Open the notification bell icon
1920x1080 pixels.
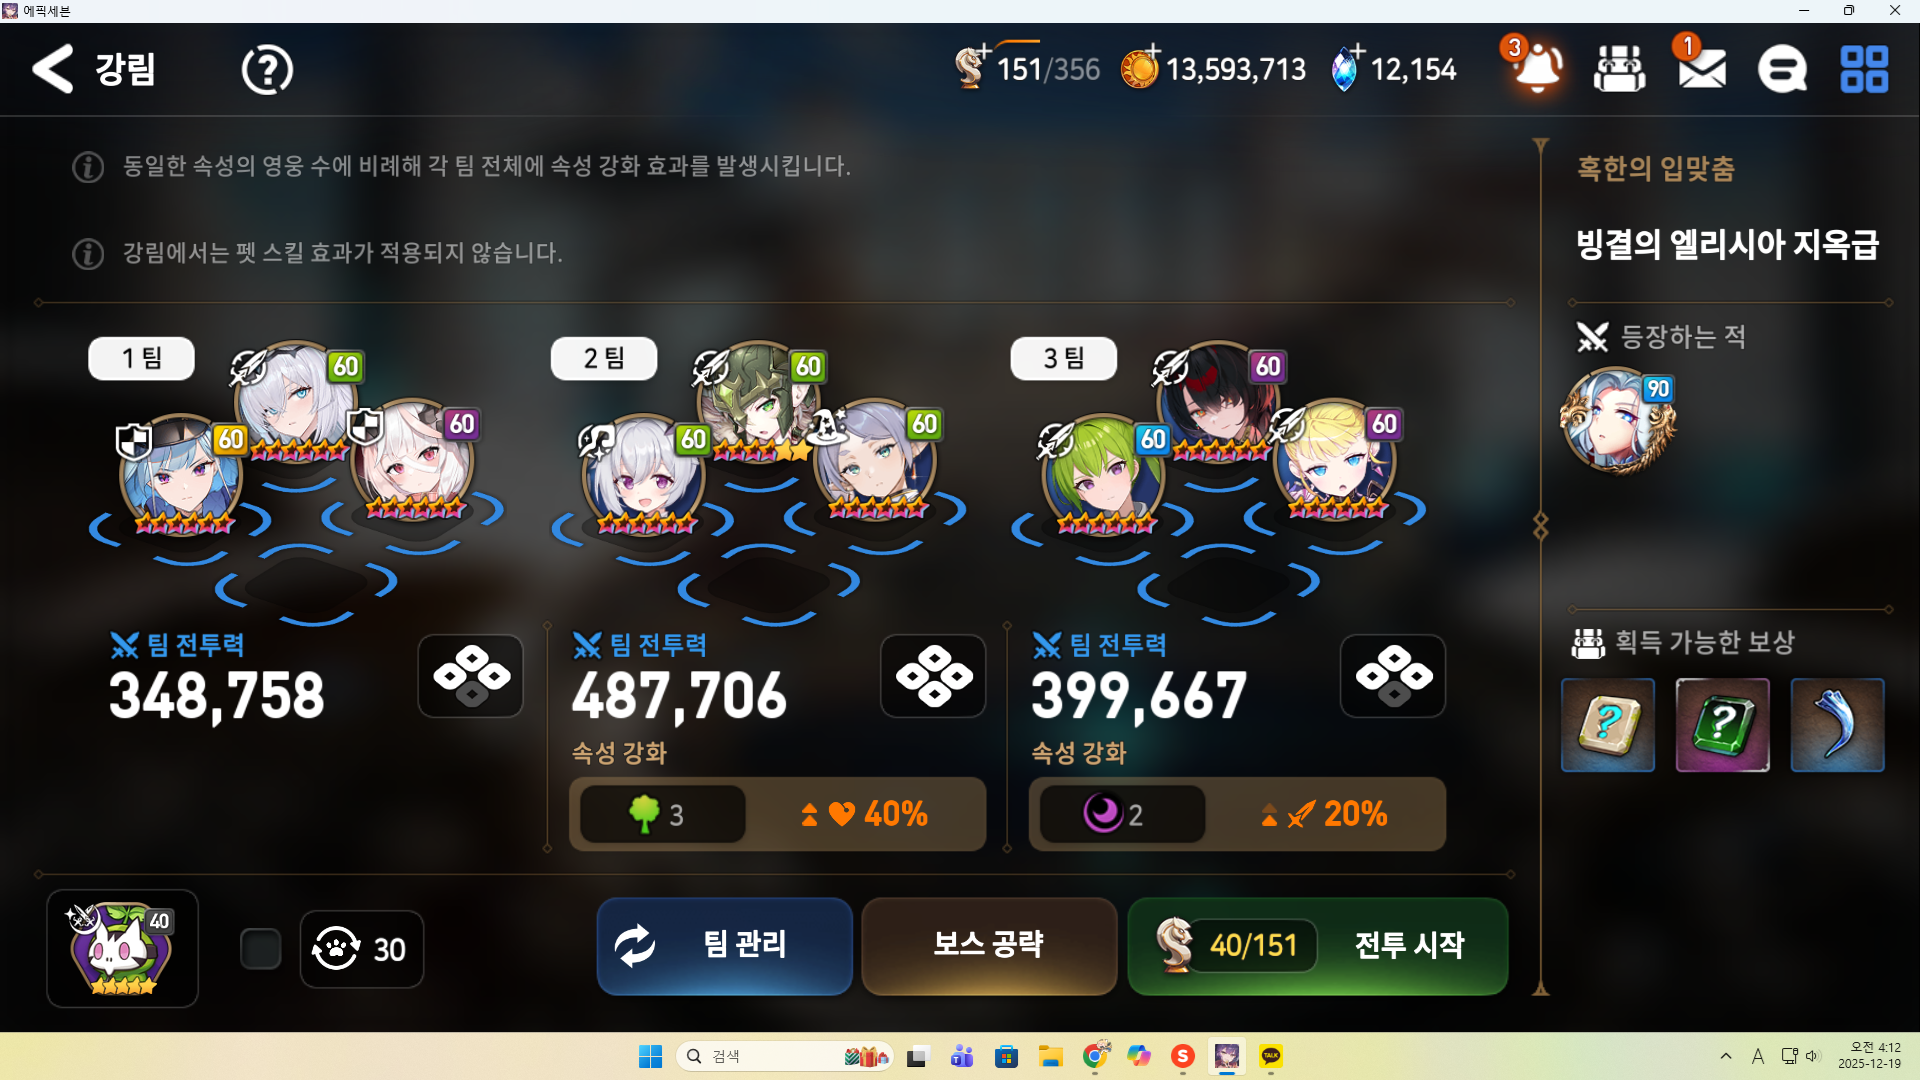1537,68
